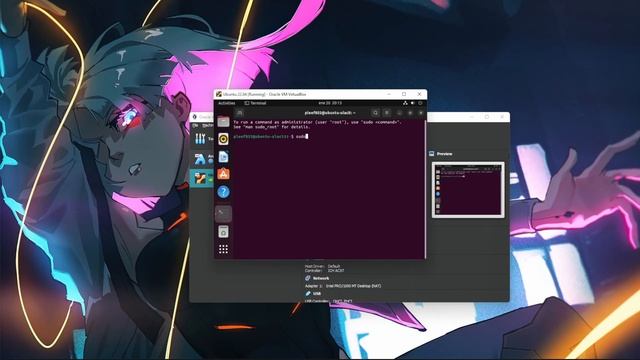Click the terminal prompt line with sudo

coord(271,136)
